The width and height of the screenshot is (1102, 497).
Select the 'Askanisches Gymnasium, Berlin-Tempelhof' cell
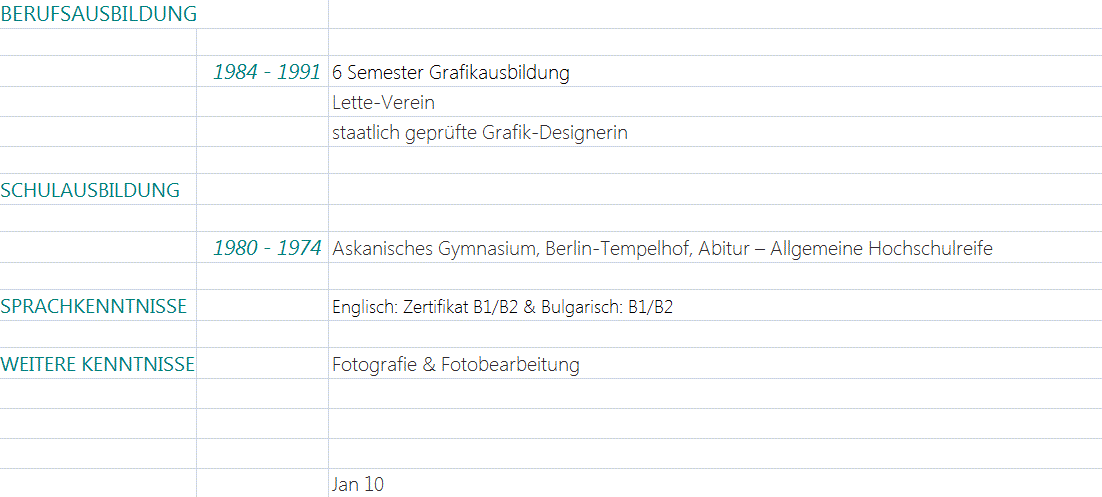tap(662, 248)
